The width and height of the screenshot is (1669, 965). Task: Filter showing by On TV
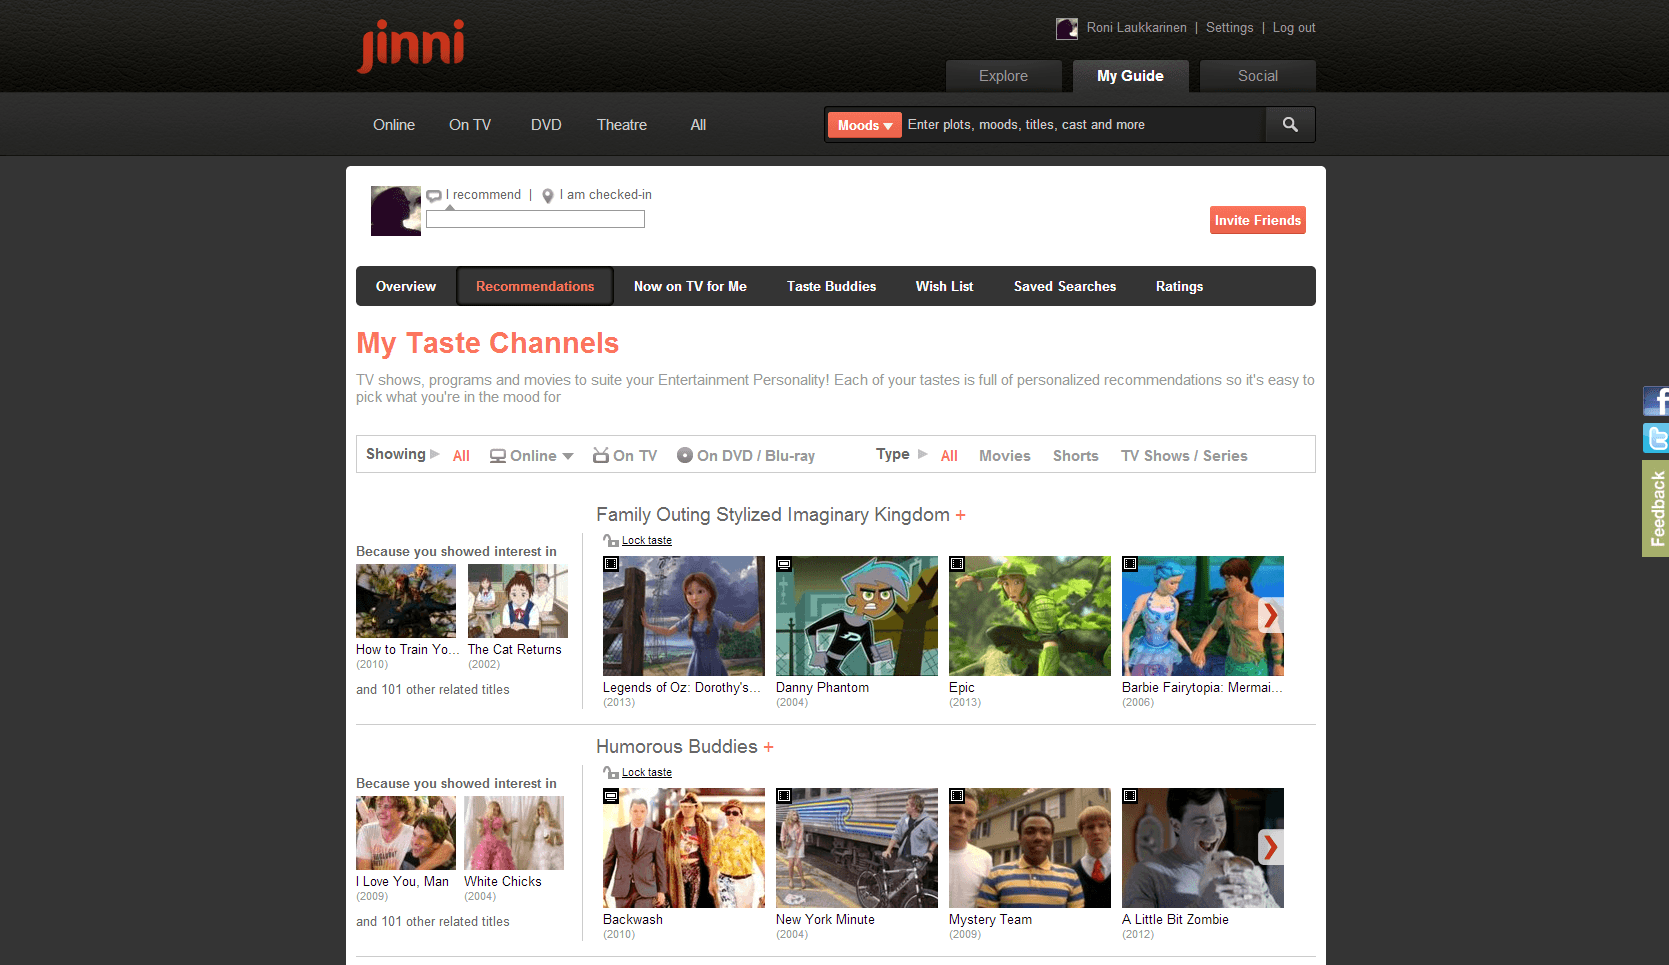[x=625, y=456]
